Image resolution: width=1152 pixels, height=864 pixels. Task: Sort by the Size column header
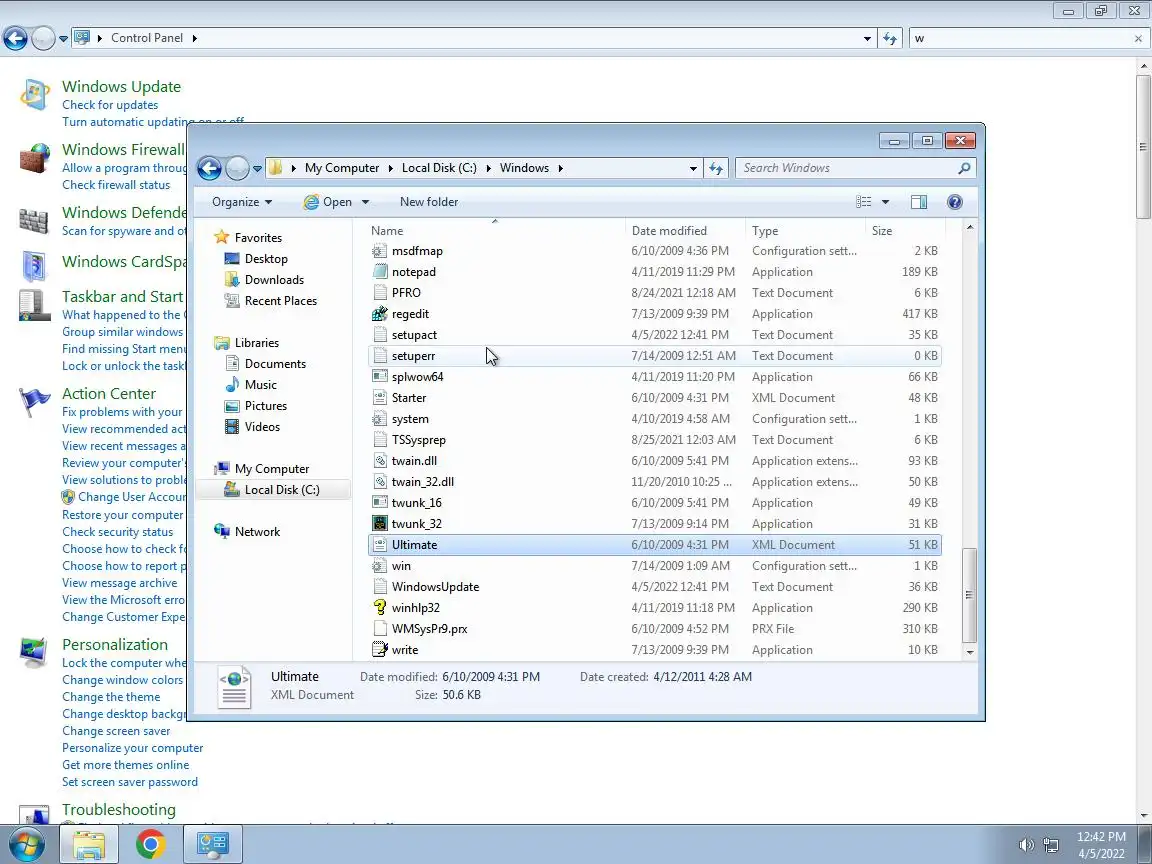(x=905, y=230)
